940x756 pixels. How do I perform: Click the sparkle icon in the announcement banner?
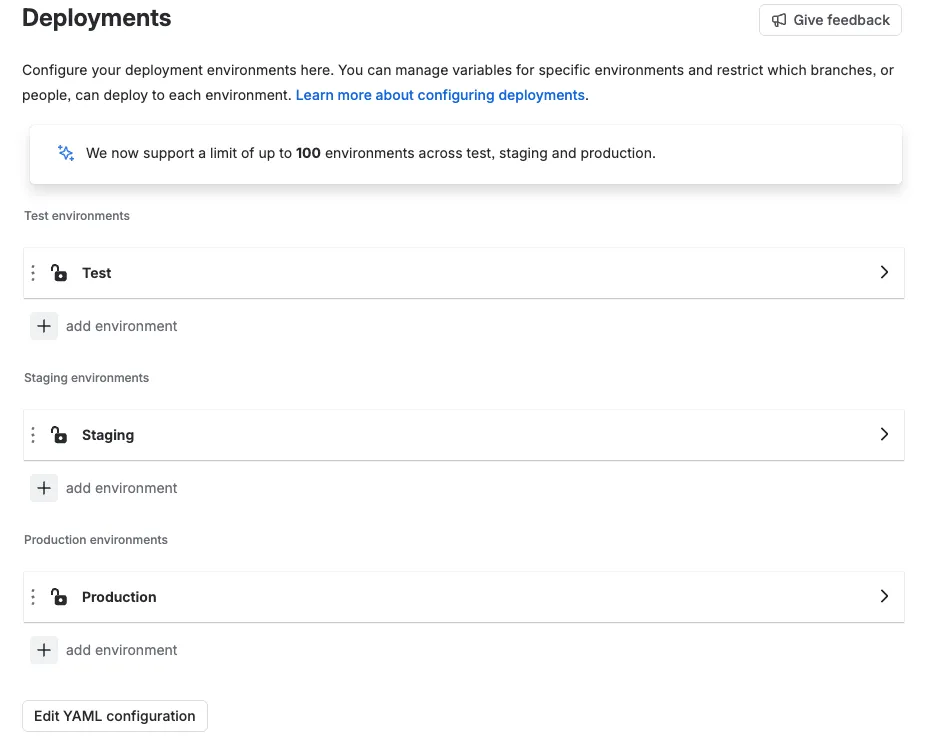point(66,153)
